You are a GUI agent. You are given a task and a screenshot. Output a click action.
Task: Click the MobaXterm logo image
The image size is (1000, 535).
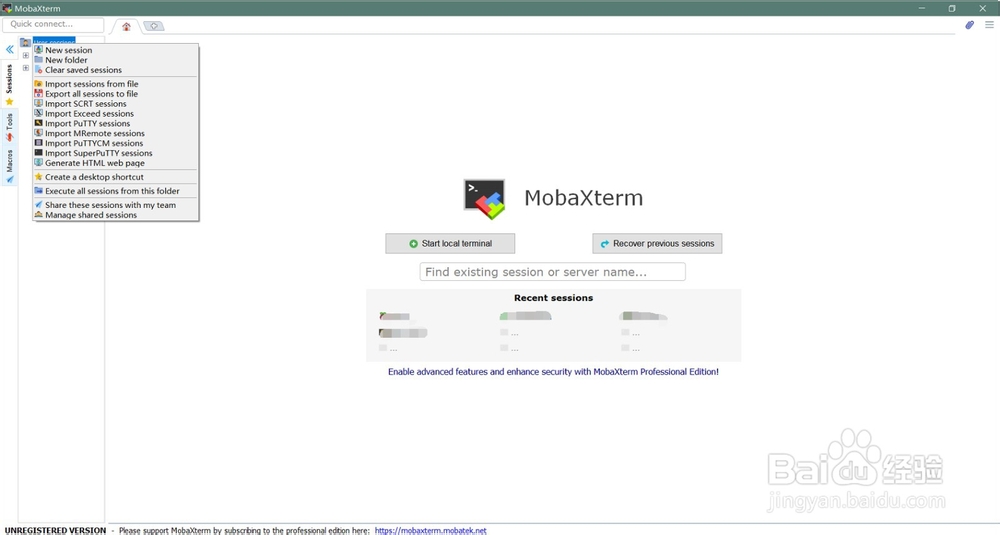coord(485,199)
